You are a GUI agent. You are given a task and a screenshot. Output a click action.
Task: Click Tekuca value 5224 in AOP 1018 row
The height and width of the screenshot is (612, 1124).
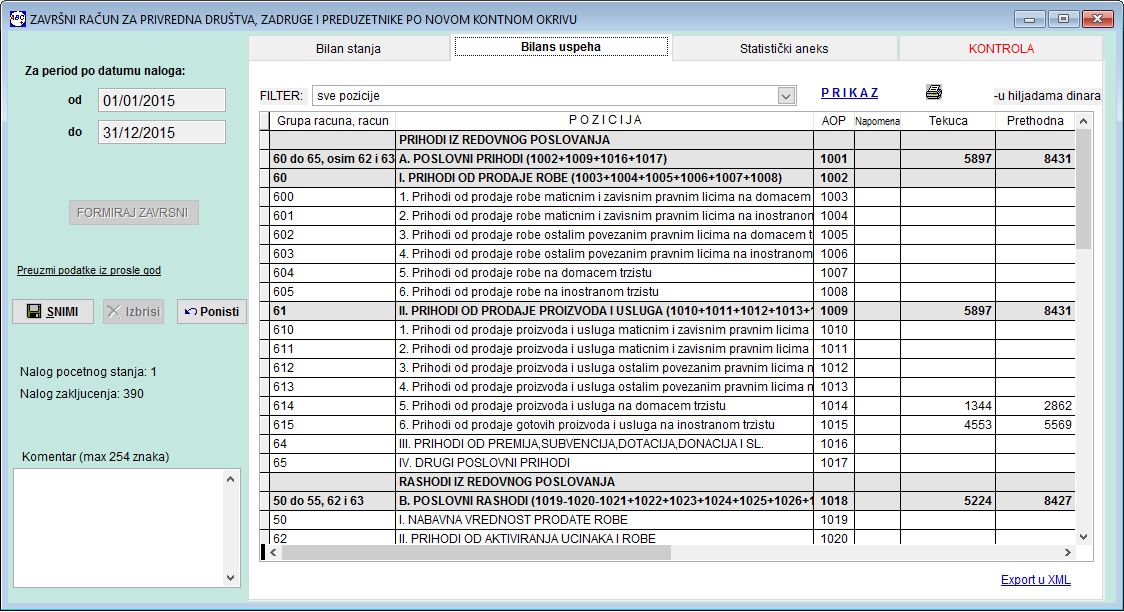948,501
